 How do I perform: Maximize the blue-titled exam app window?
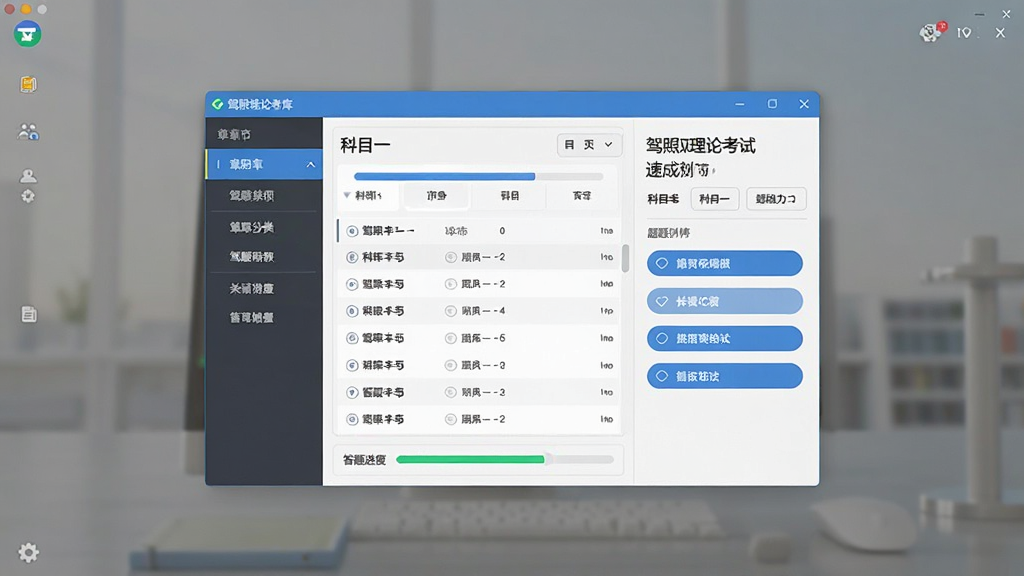772,104
